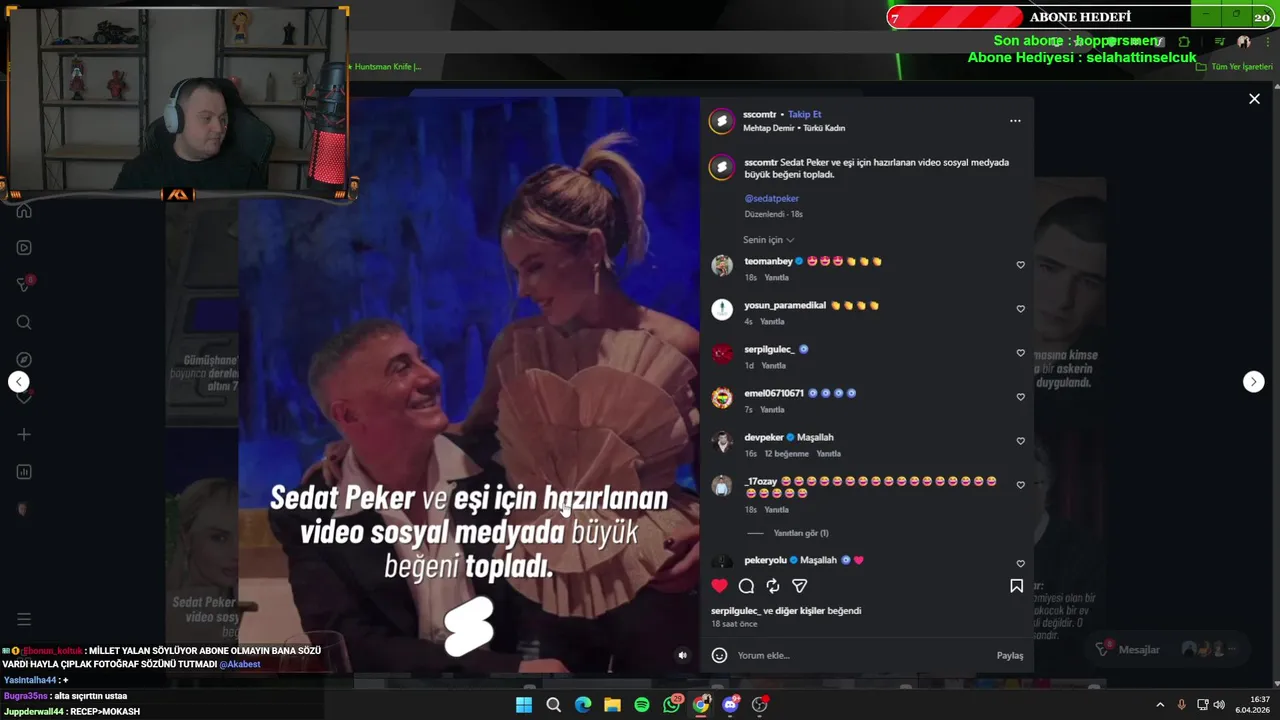Like _17ozay's comment
Screen dimensions: 1280x720
(1020, 485)
